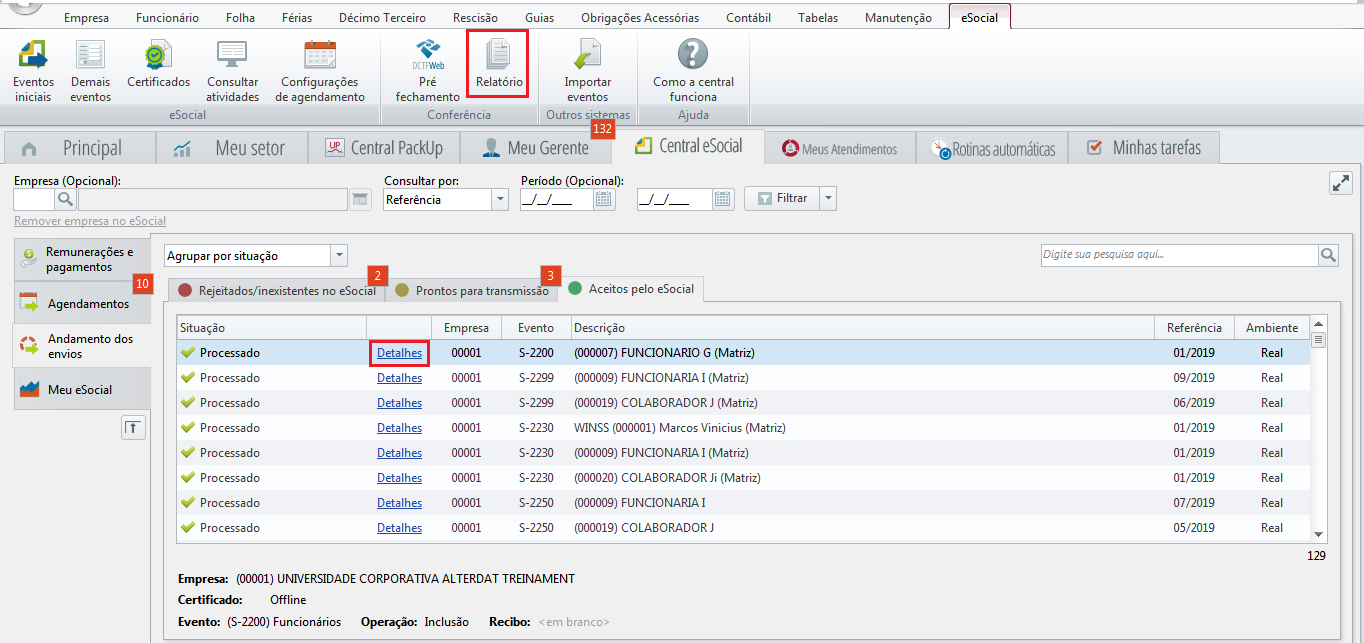The image size is (1364, 643).
Task: Expand the Consultar por dropdown
Action: click(x=500, y=199)
